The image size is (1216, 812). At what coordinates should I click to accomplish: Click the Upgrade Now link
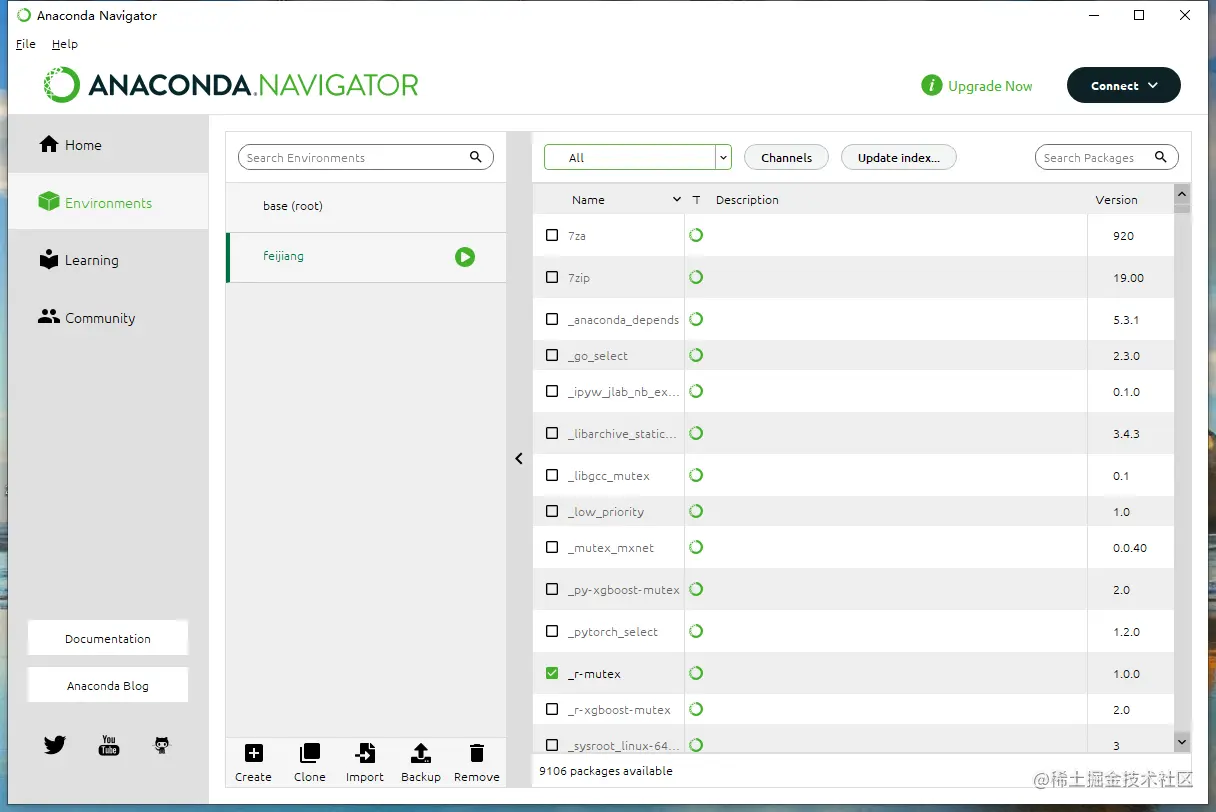tap(990, 86)
